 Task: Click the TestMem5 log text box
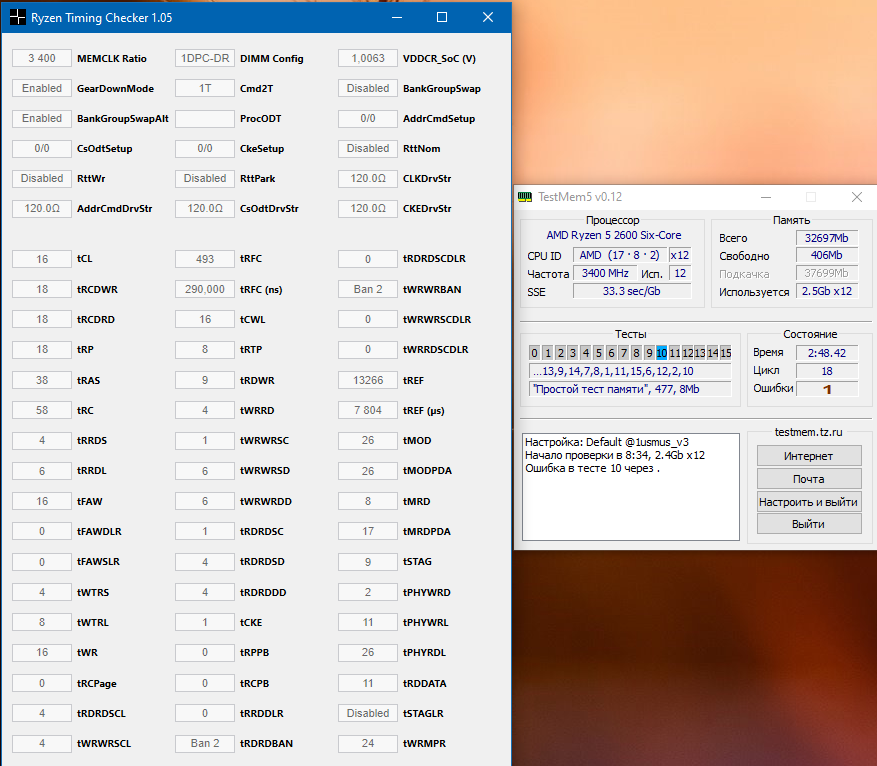click(631, 486)
